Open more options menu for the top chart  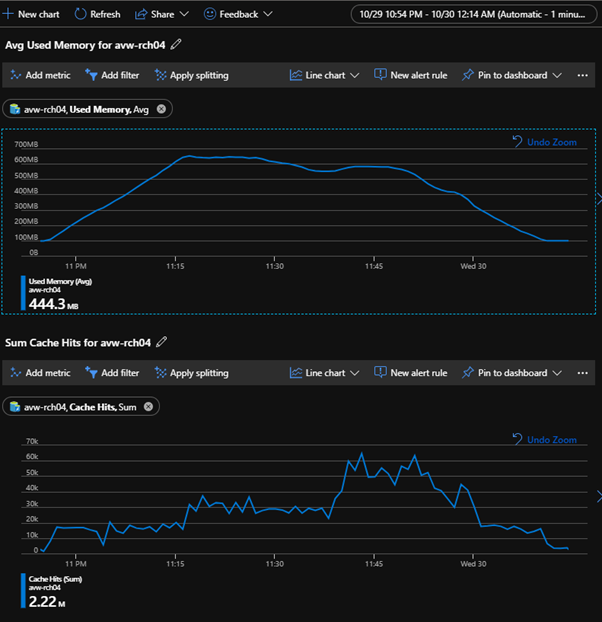click(583, 75)
